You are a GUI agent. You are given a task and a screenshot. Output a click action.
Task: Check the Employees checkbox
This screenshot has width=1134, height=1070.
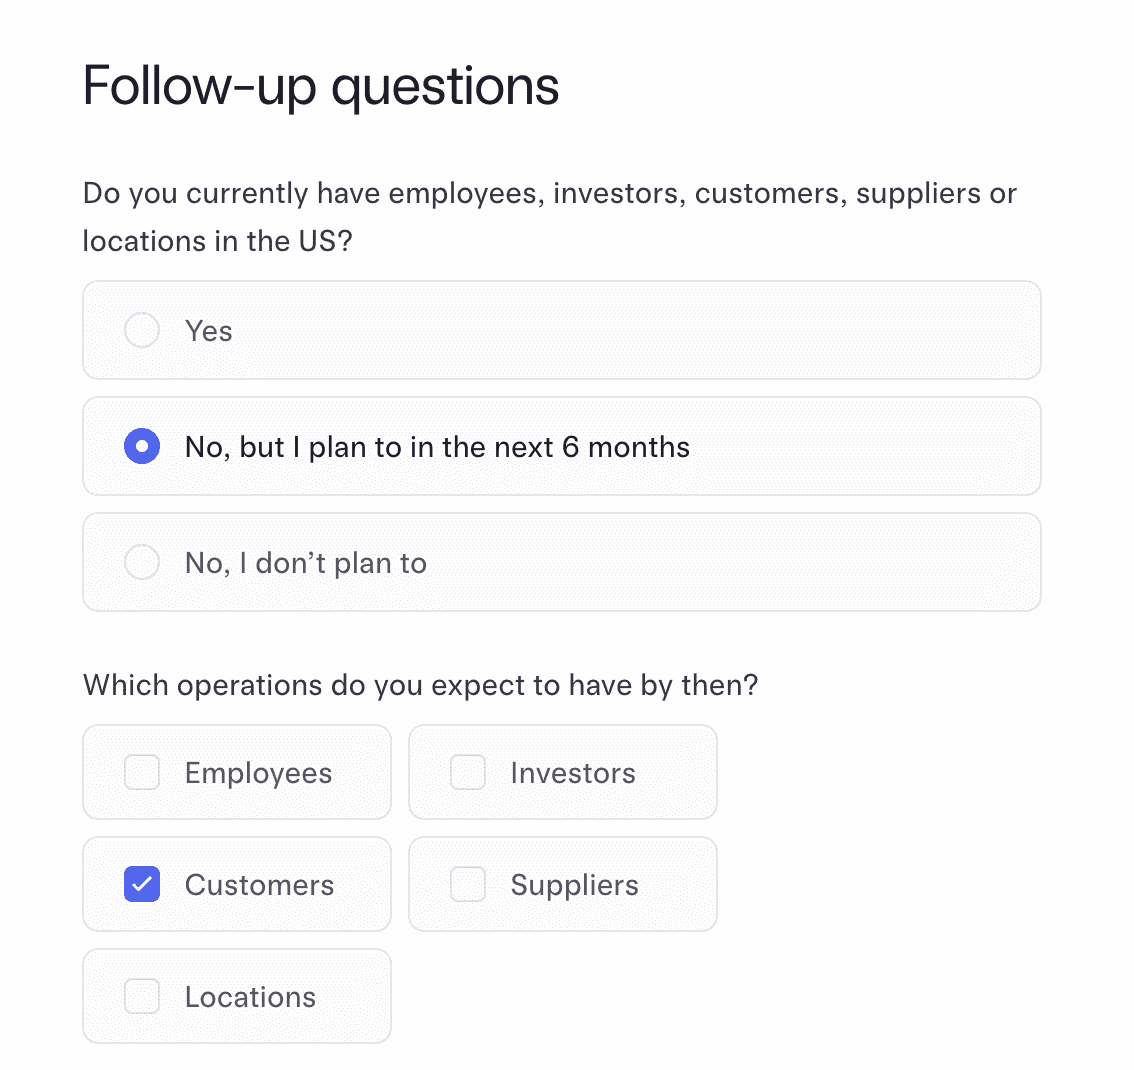142,772
